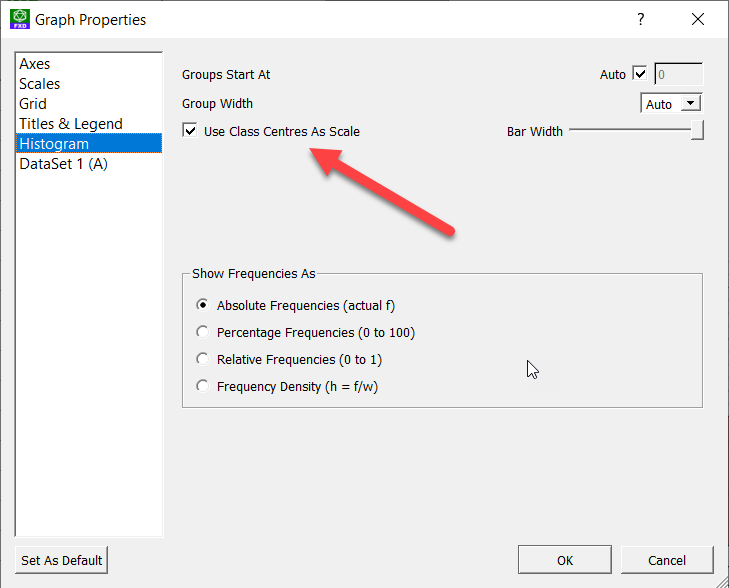Select Frequency Density (h = f/w) option
The width and height of the screenshot is (729, 588).
[x=203, y=386]
